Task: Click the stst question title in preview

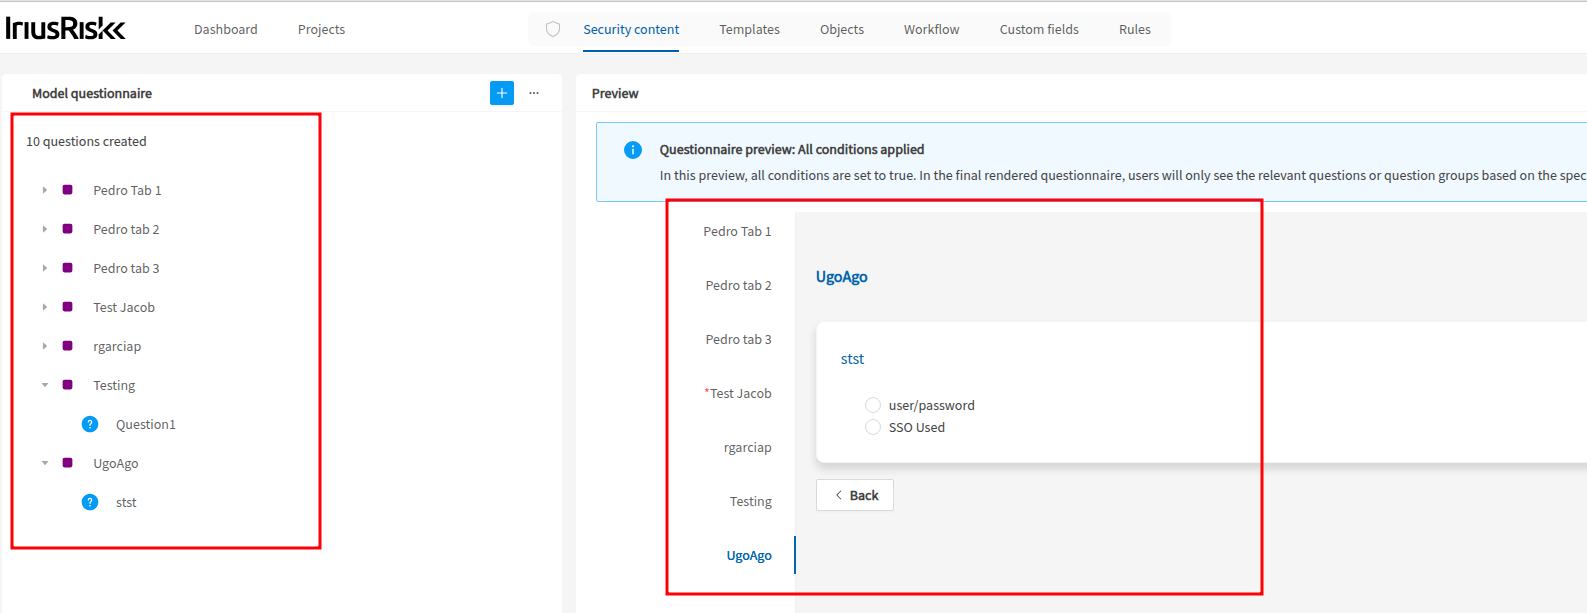Action: click(852, 359)
